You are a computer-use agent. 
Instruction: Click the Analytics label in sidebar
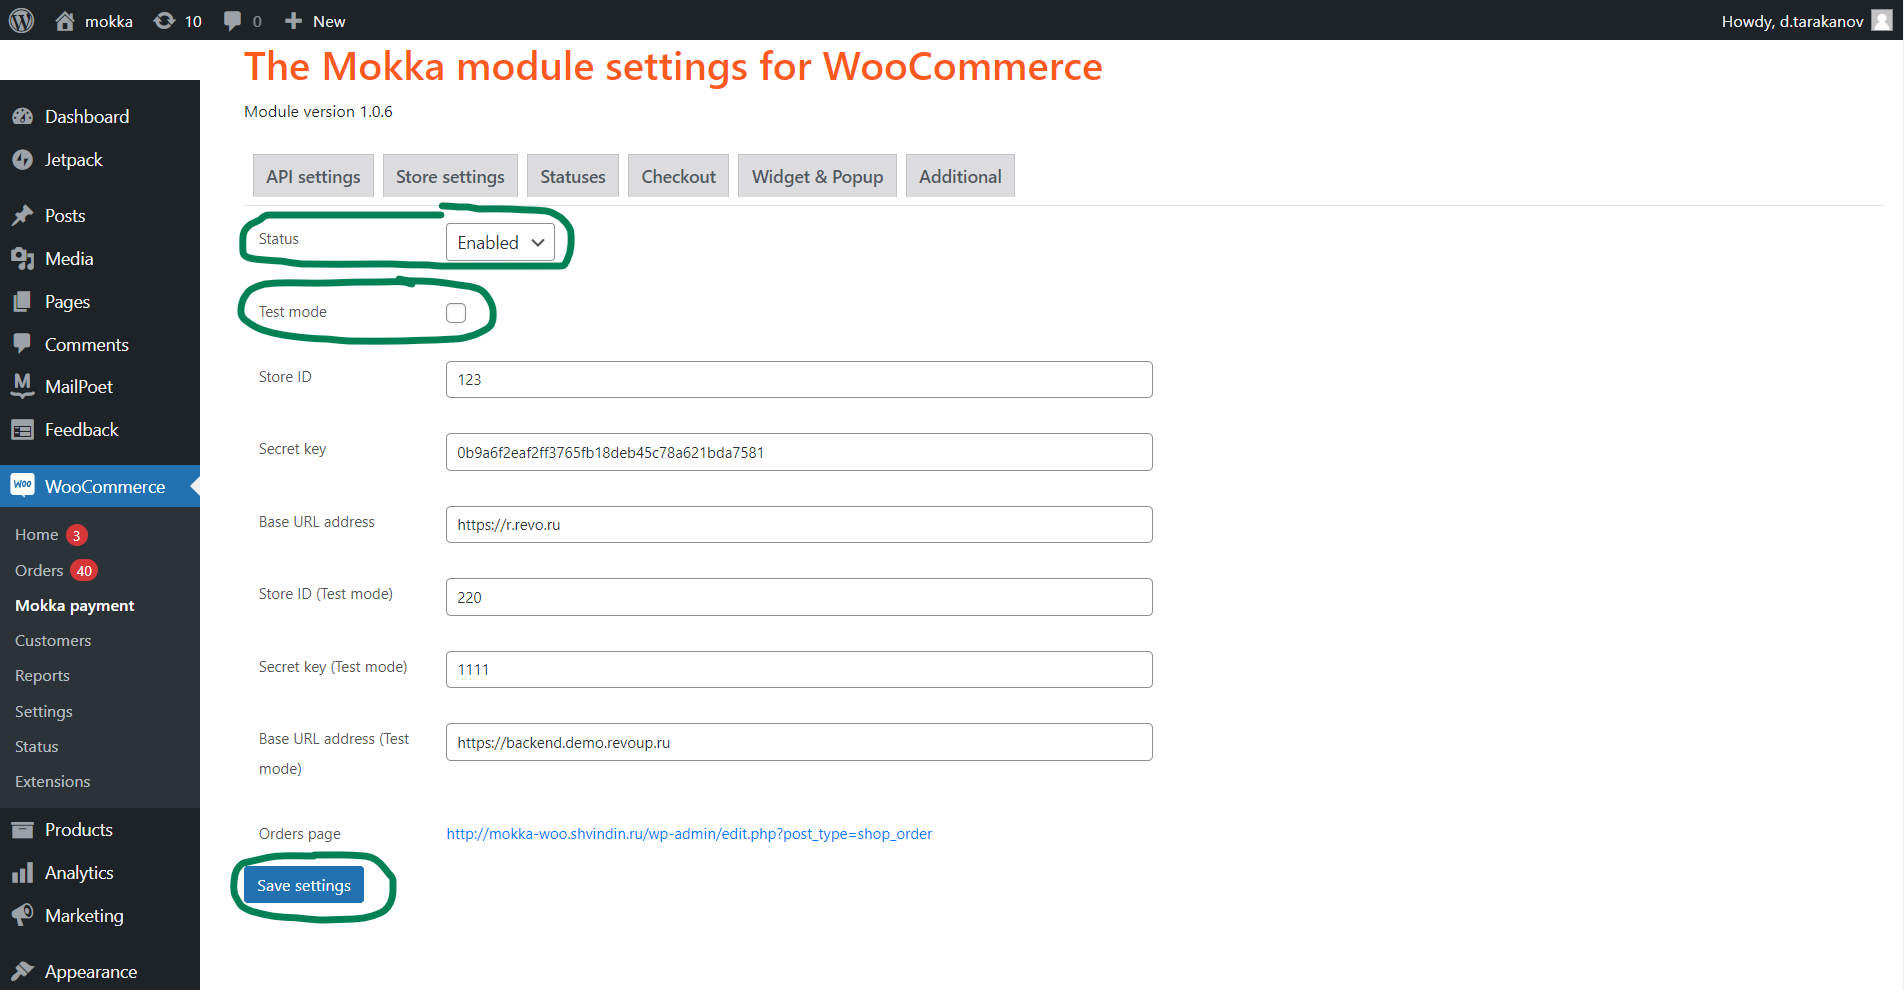[x=79, y=873]
